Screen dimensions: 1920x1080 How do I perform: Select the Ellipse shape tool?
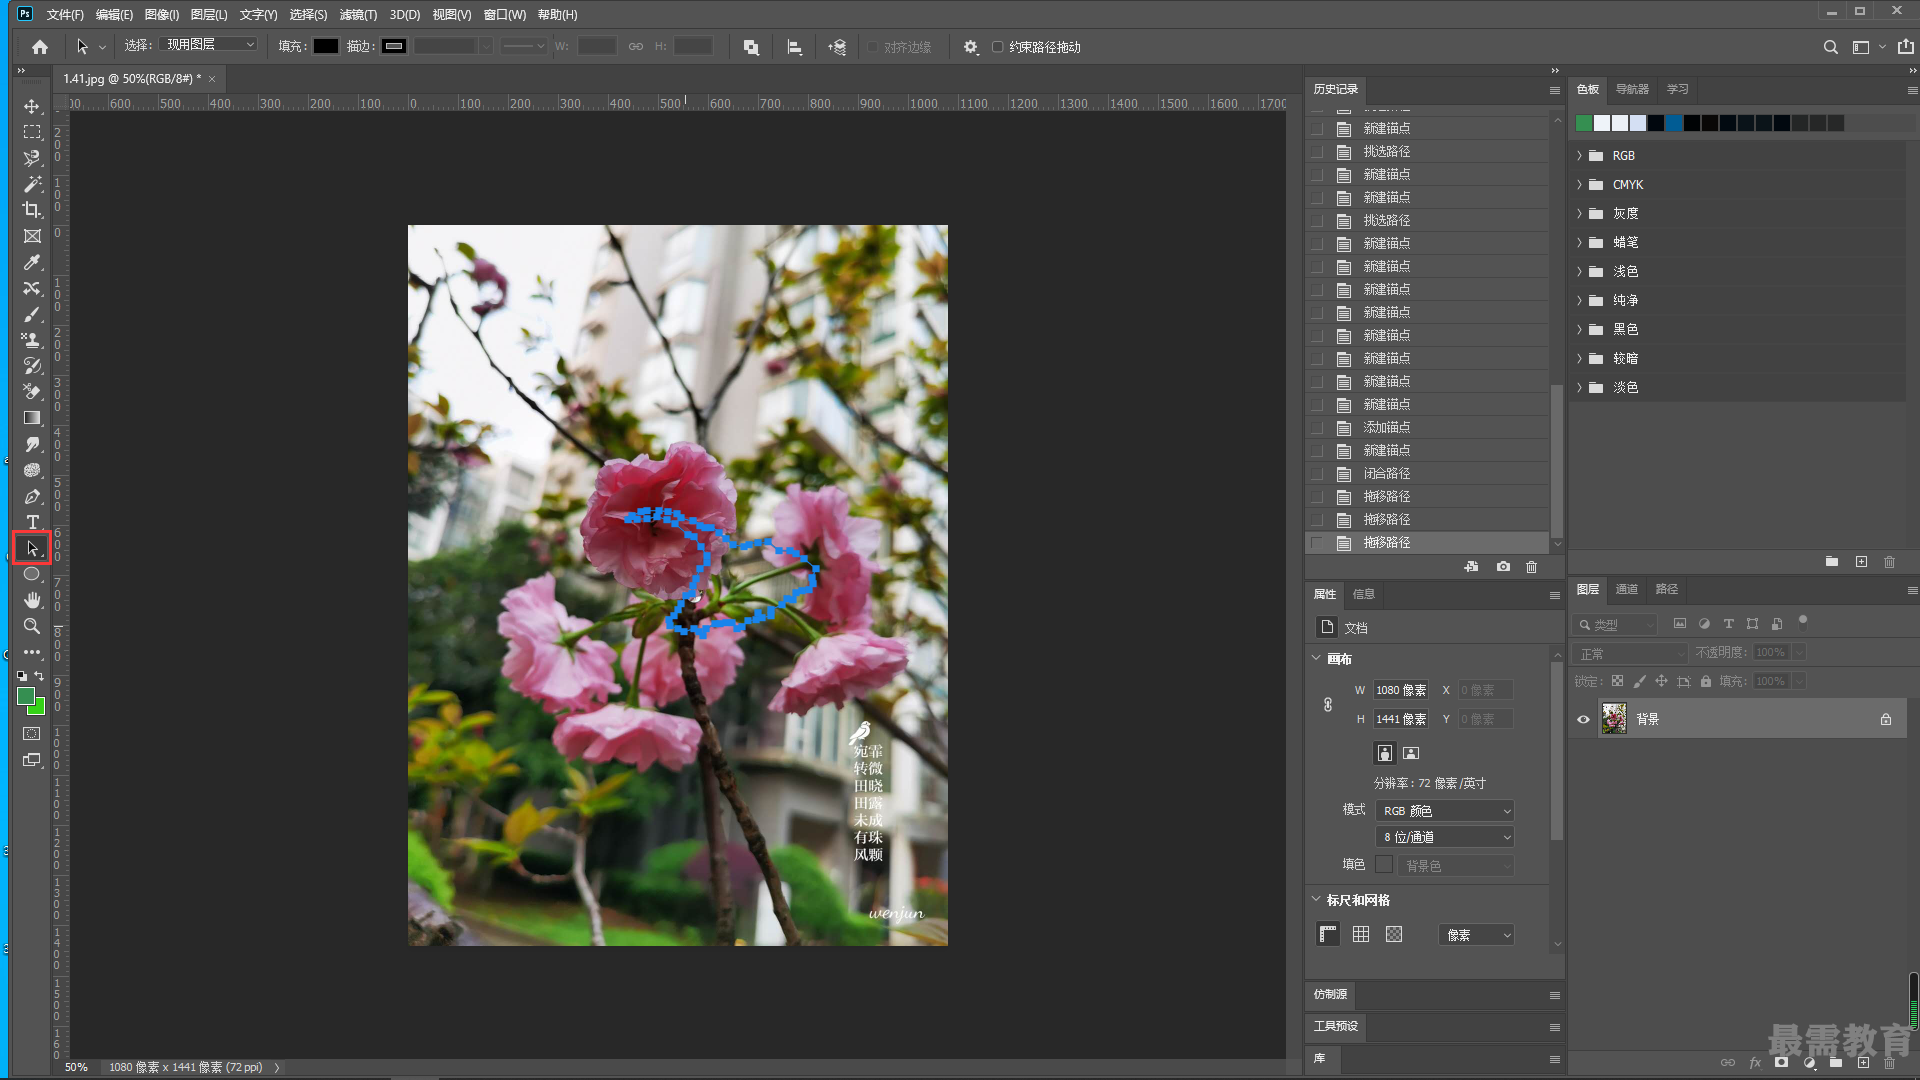tap(32, 574)
